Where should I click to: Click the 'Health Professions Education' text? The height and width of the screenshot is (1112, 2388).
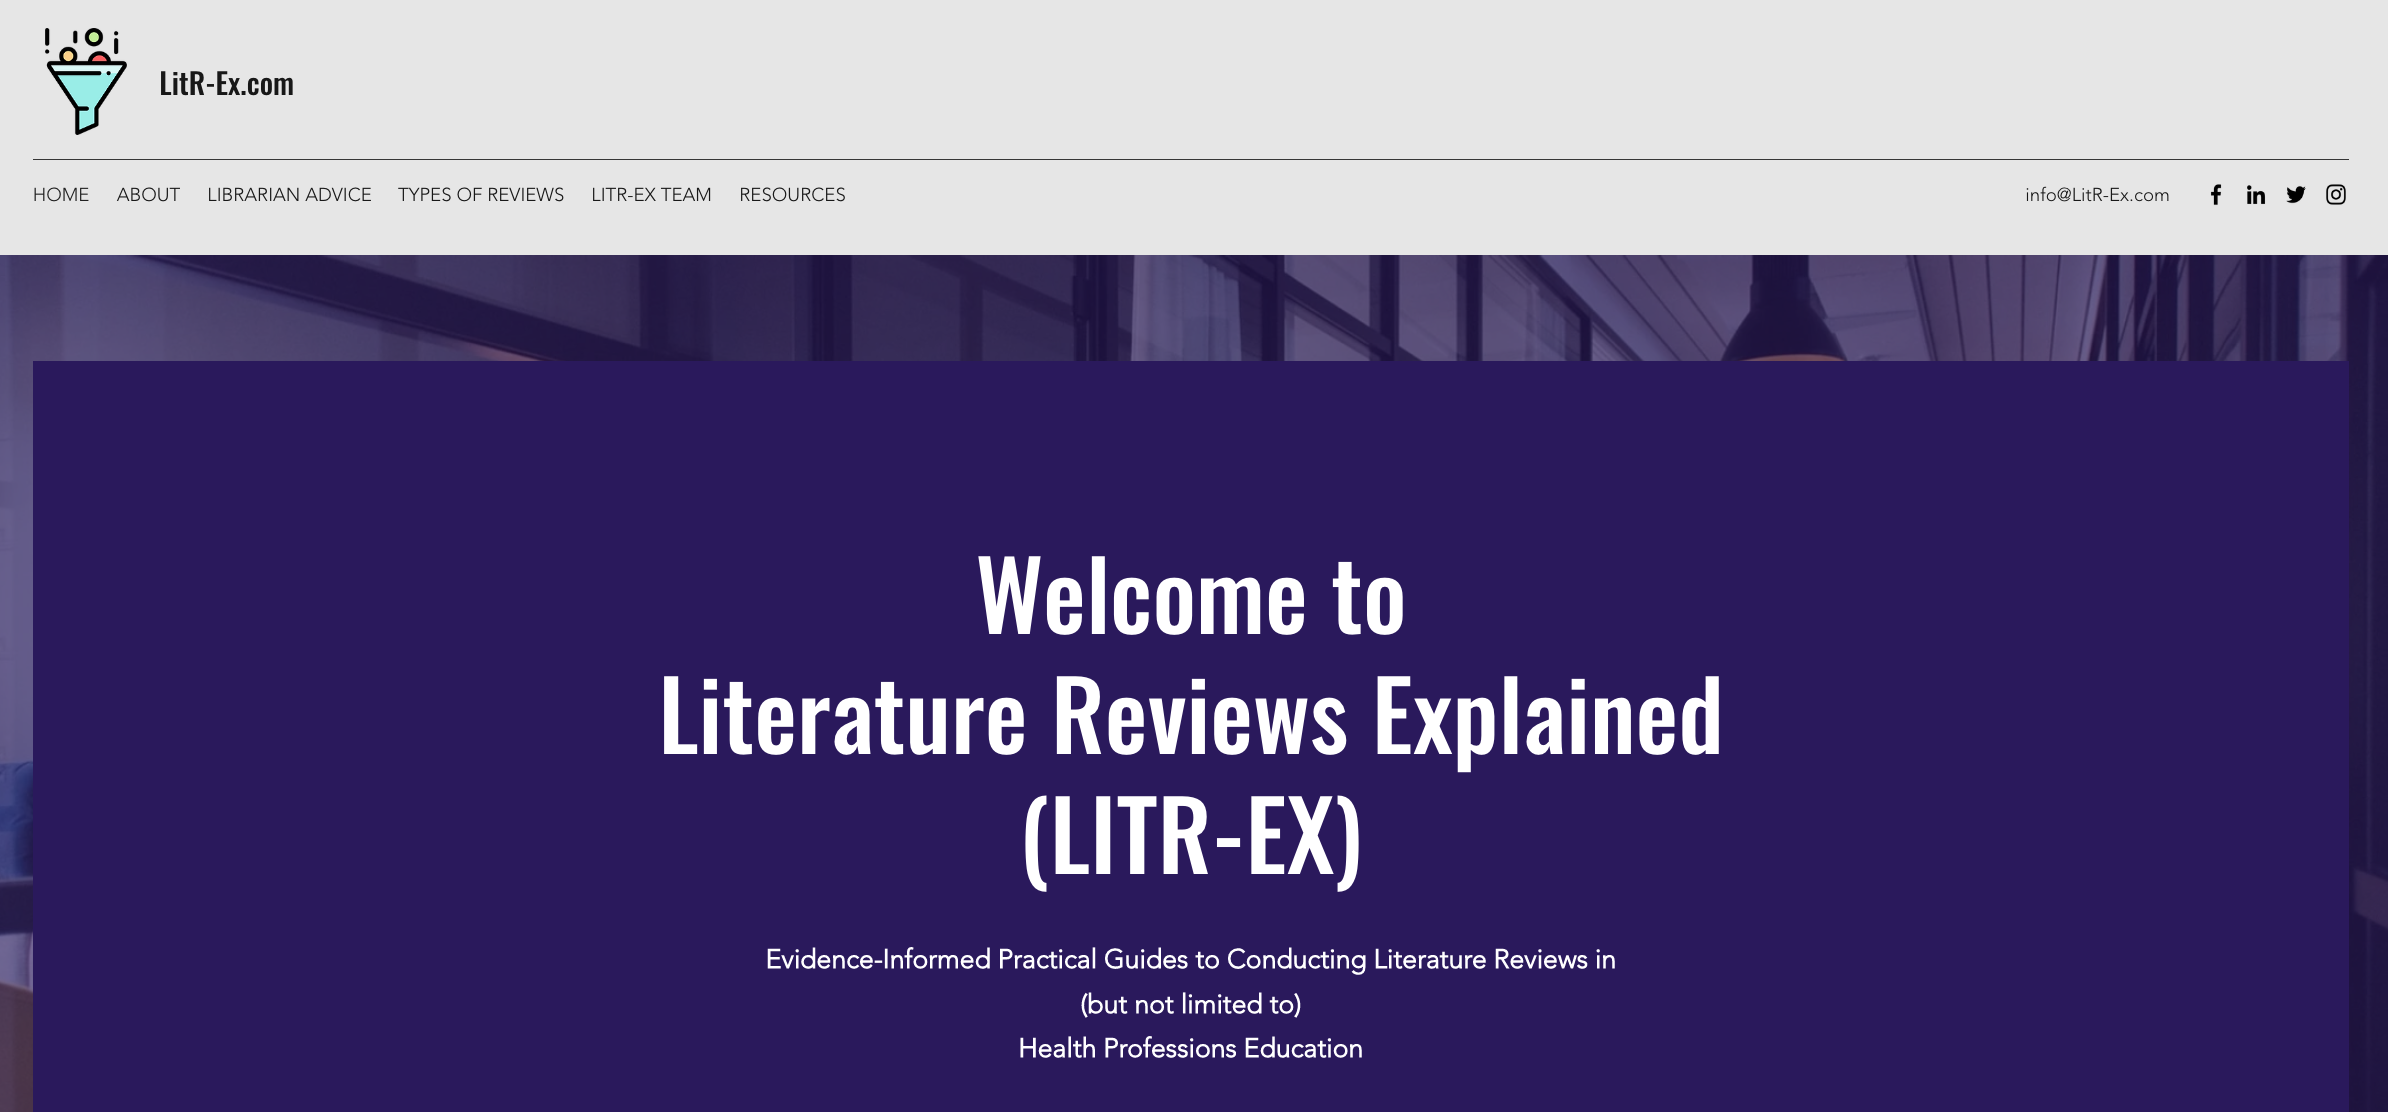click(x=1190, y=1048)
